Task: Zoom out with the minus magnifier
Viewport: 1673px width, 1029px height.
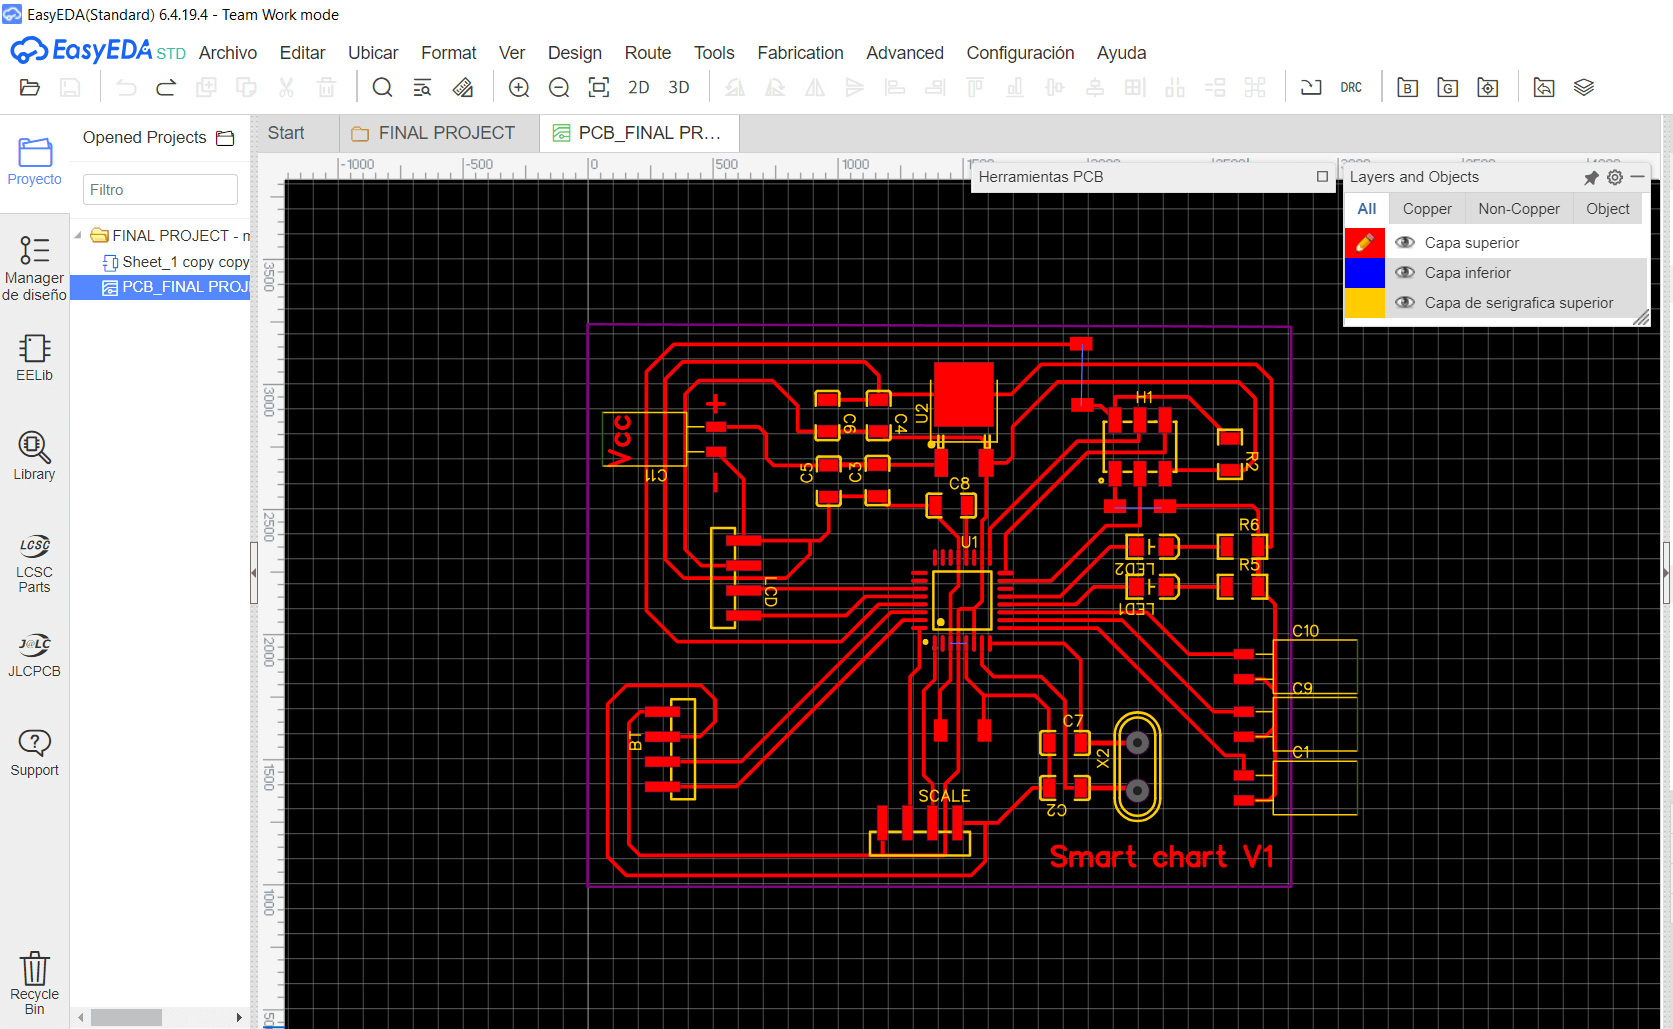Action: 559,88
